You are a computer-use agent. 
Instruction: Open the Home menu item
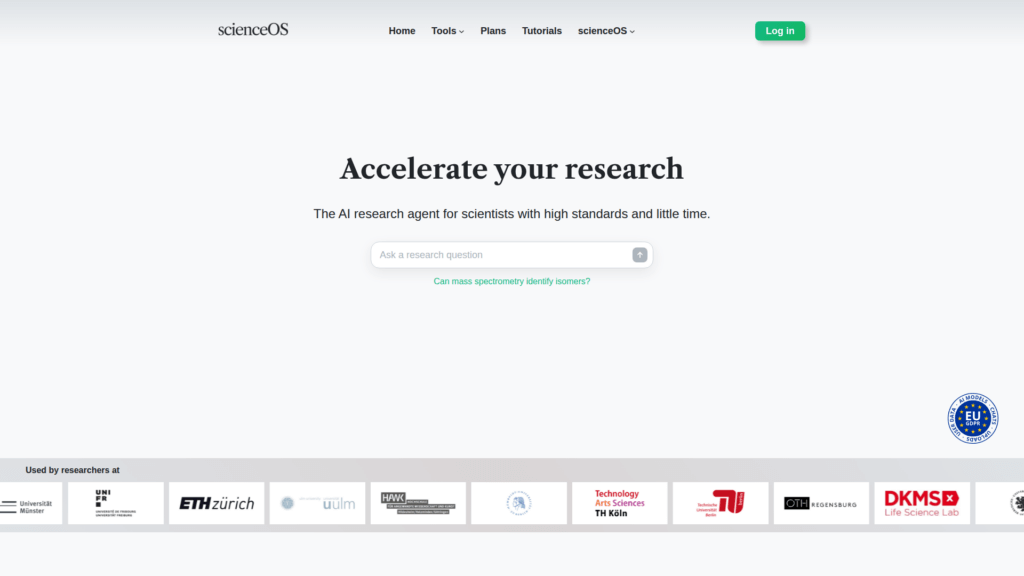point(402,31)
